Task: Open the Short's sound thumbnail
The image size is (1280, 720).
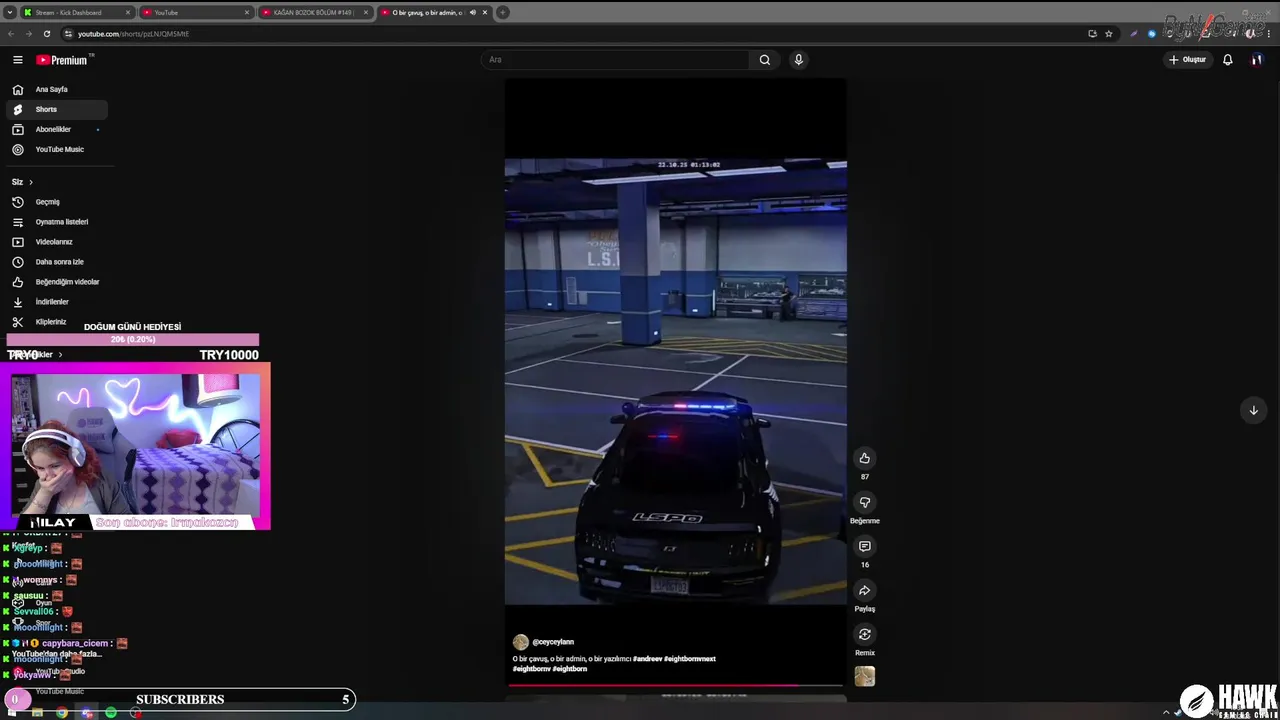Action: tap(865, 677)
